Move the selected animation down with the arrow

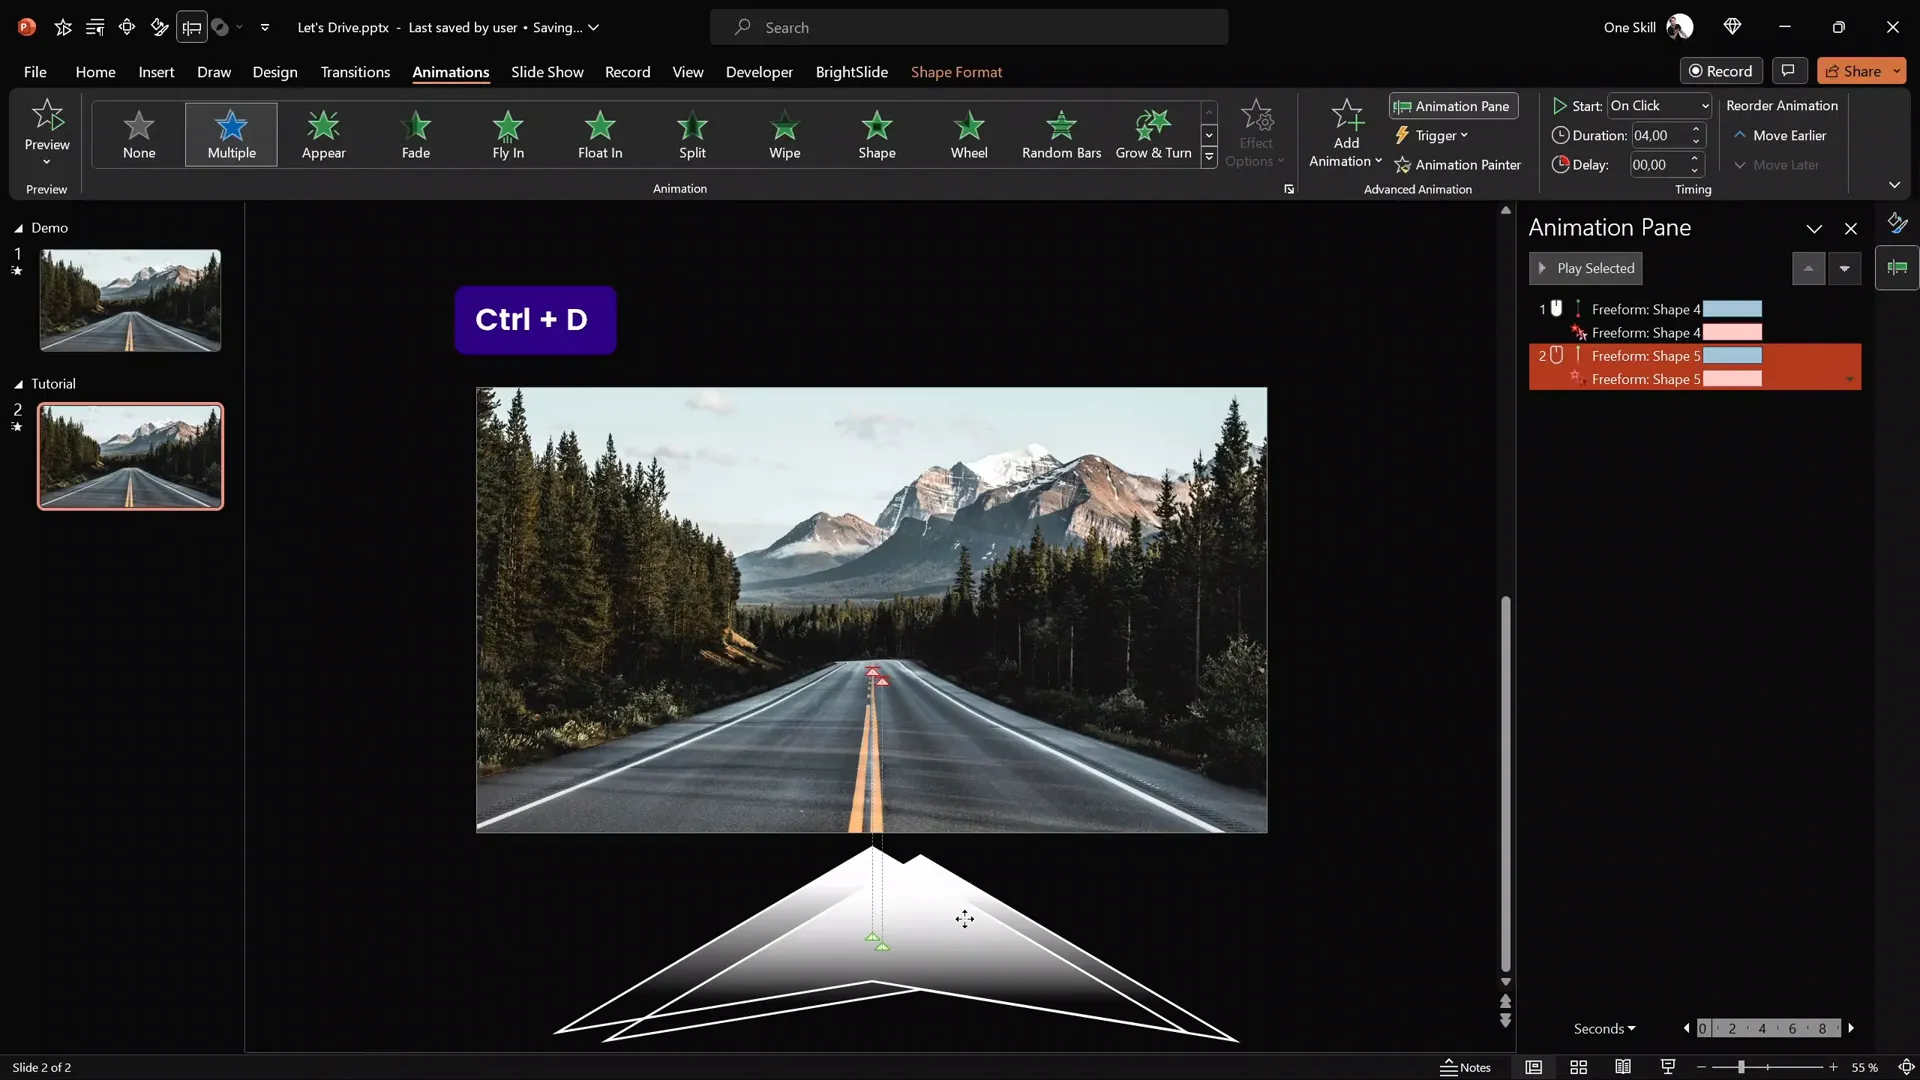pos(1844,268)
